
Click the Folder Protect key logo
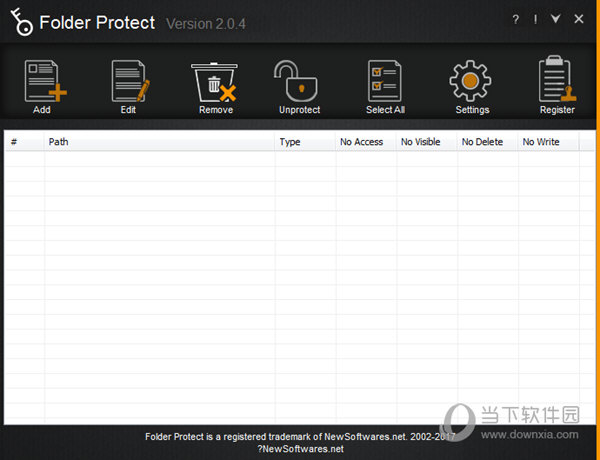(21, 22)
